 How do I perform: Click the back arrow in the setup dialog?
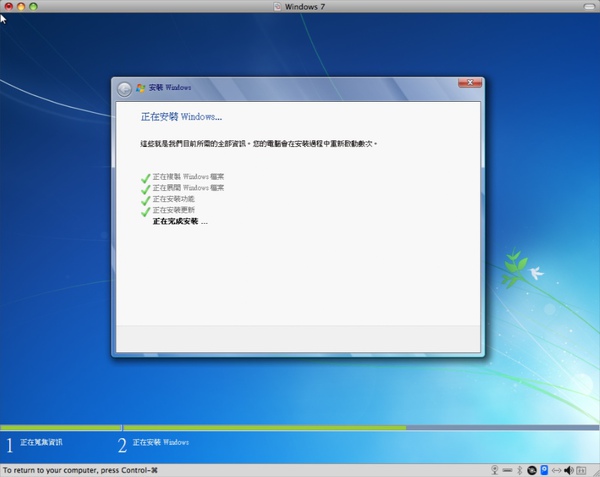124,89
